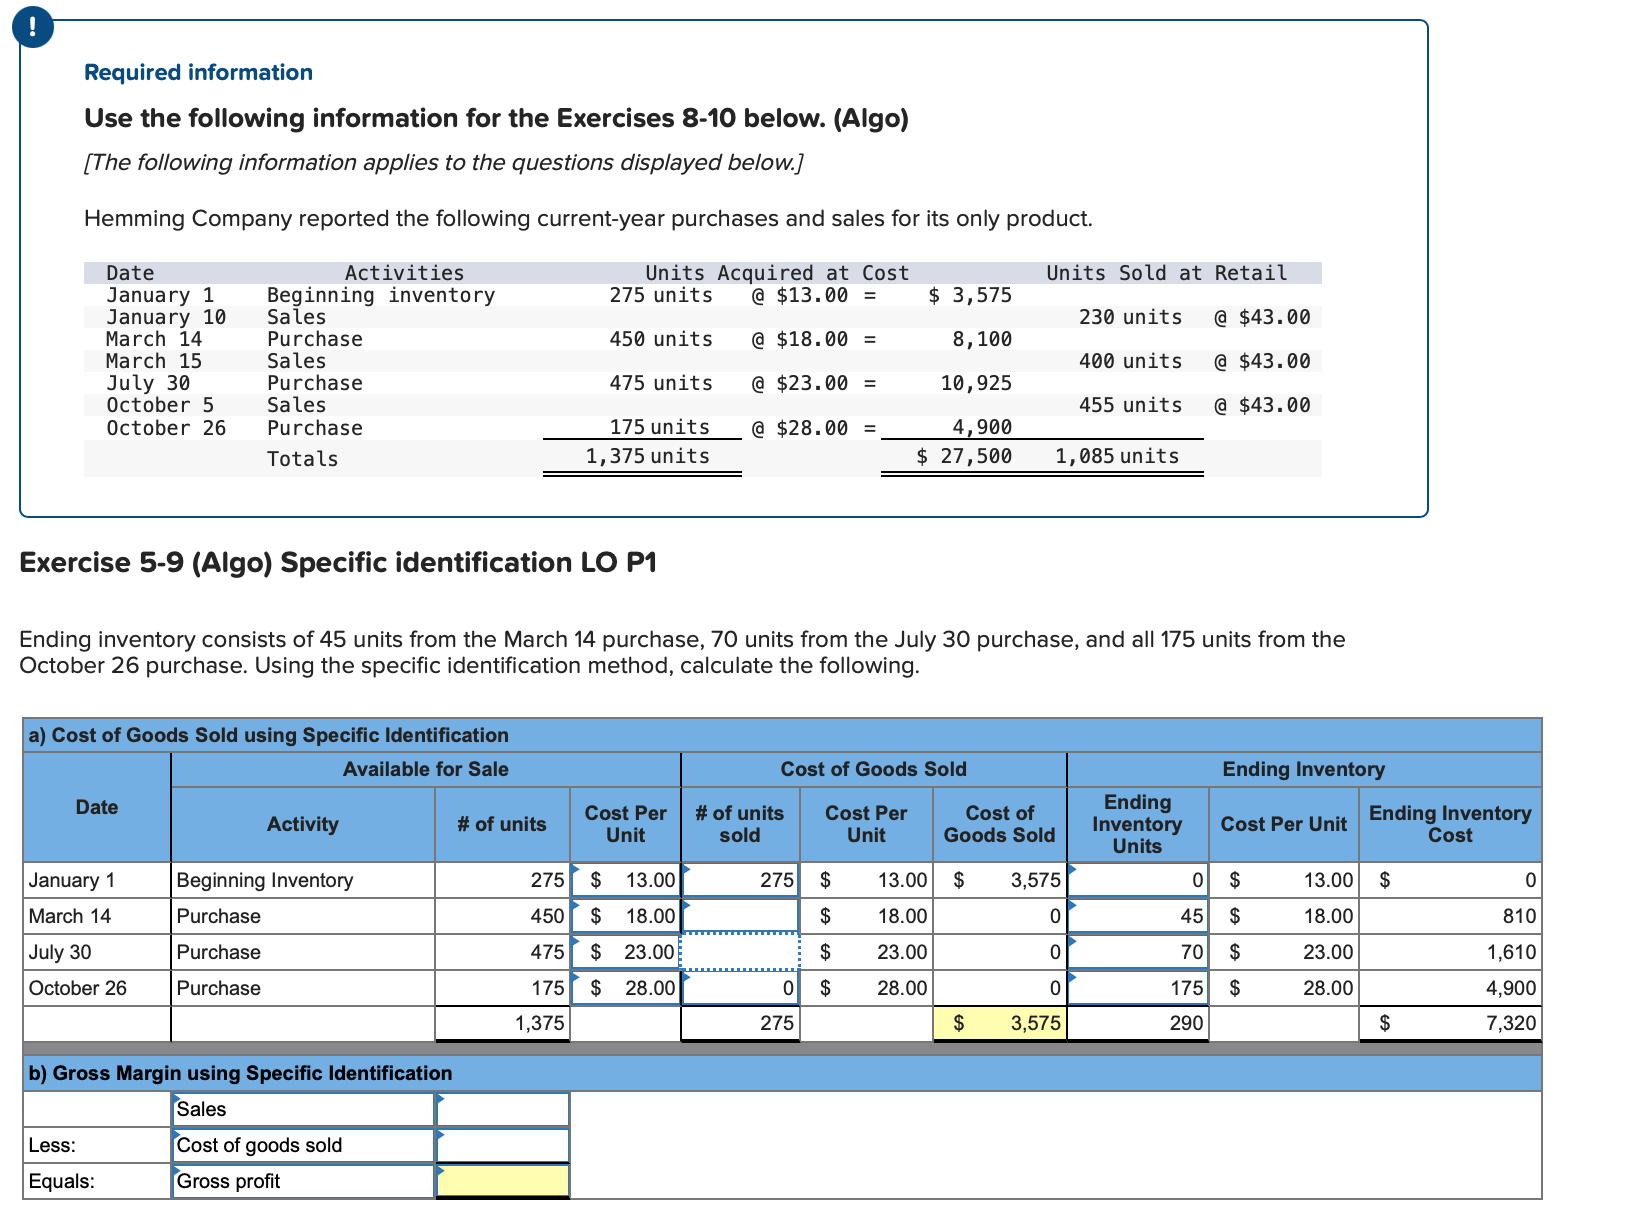Click March 14 cost per unit 18.00 cell
This screenshot has height=1228, width=1636.
coord(626,916)
